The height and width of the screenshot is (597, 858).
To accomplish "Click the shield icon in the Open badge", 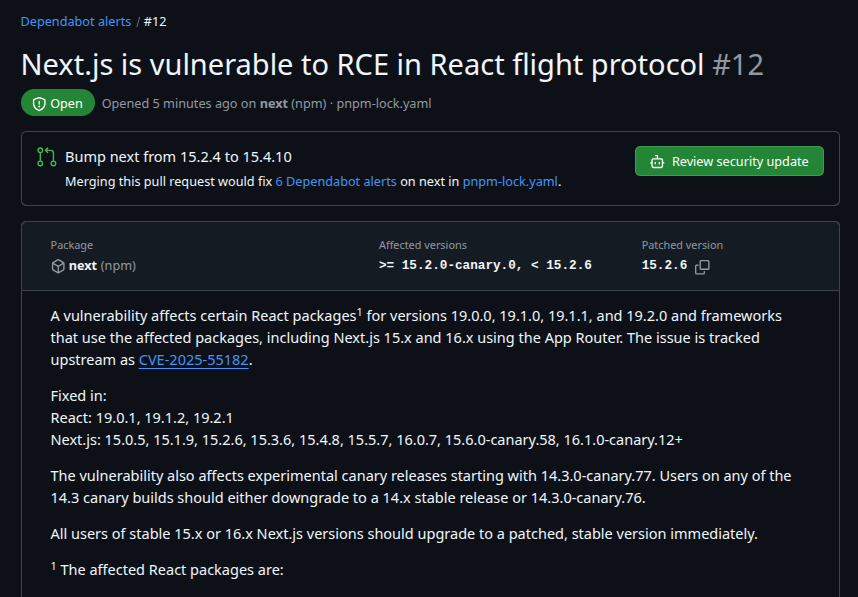I will click(x=39, y=103).
